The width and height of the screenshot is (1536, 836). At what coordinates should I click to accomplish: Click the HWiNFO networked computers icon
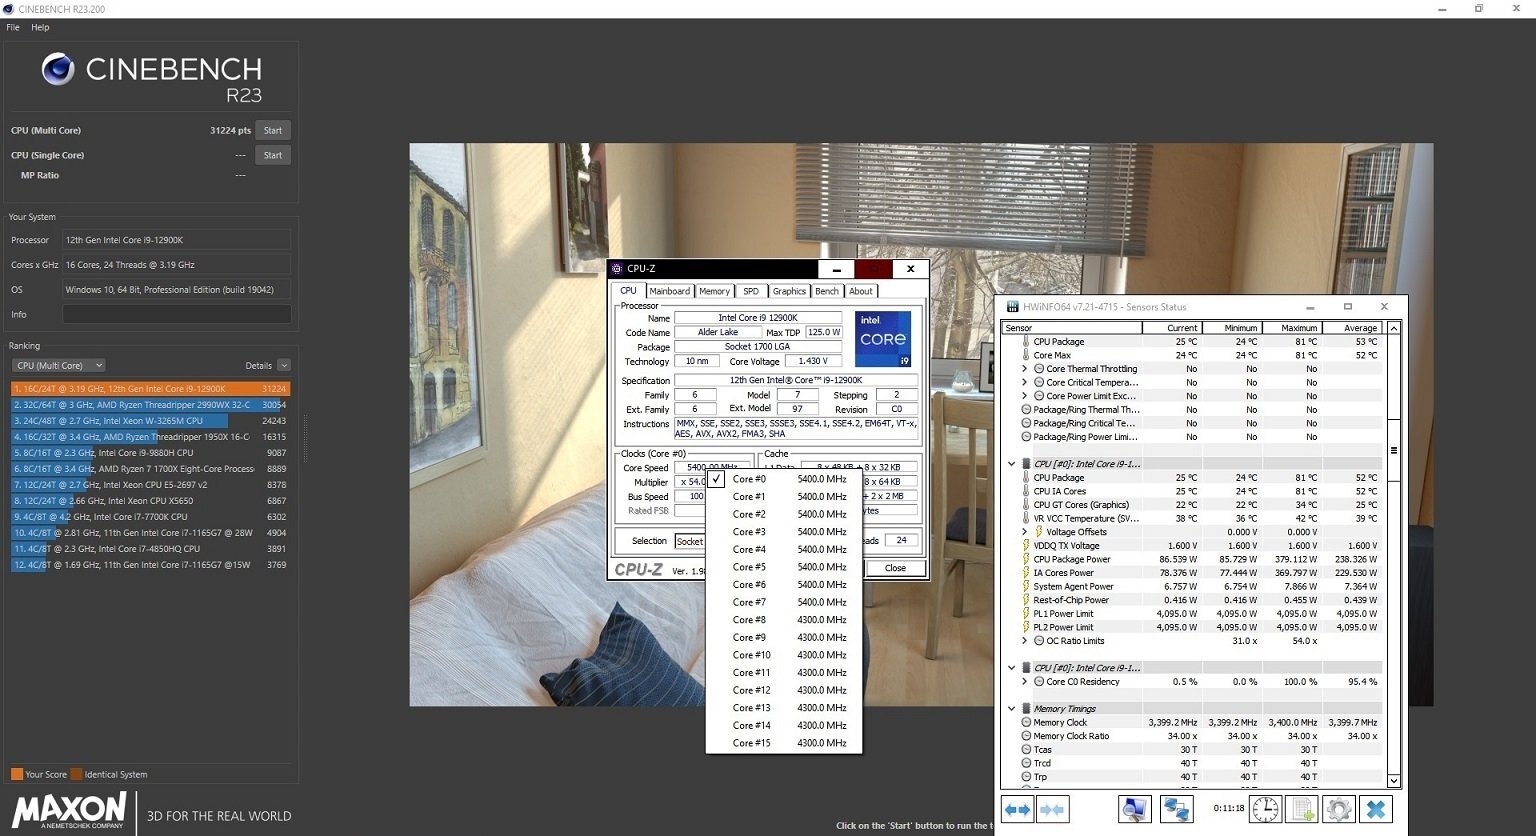point(1176,809)
